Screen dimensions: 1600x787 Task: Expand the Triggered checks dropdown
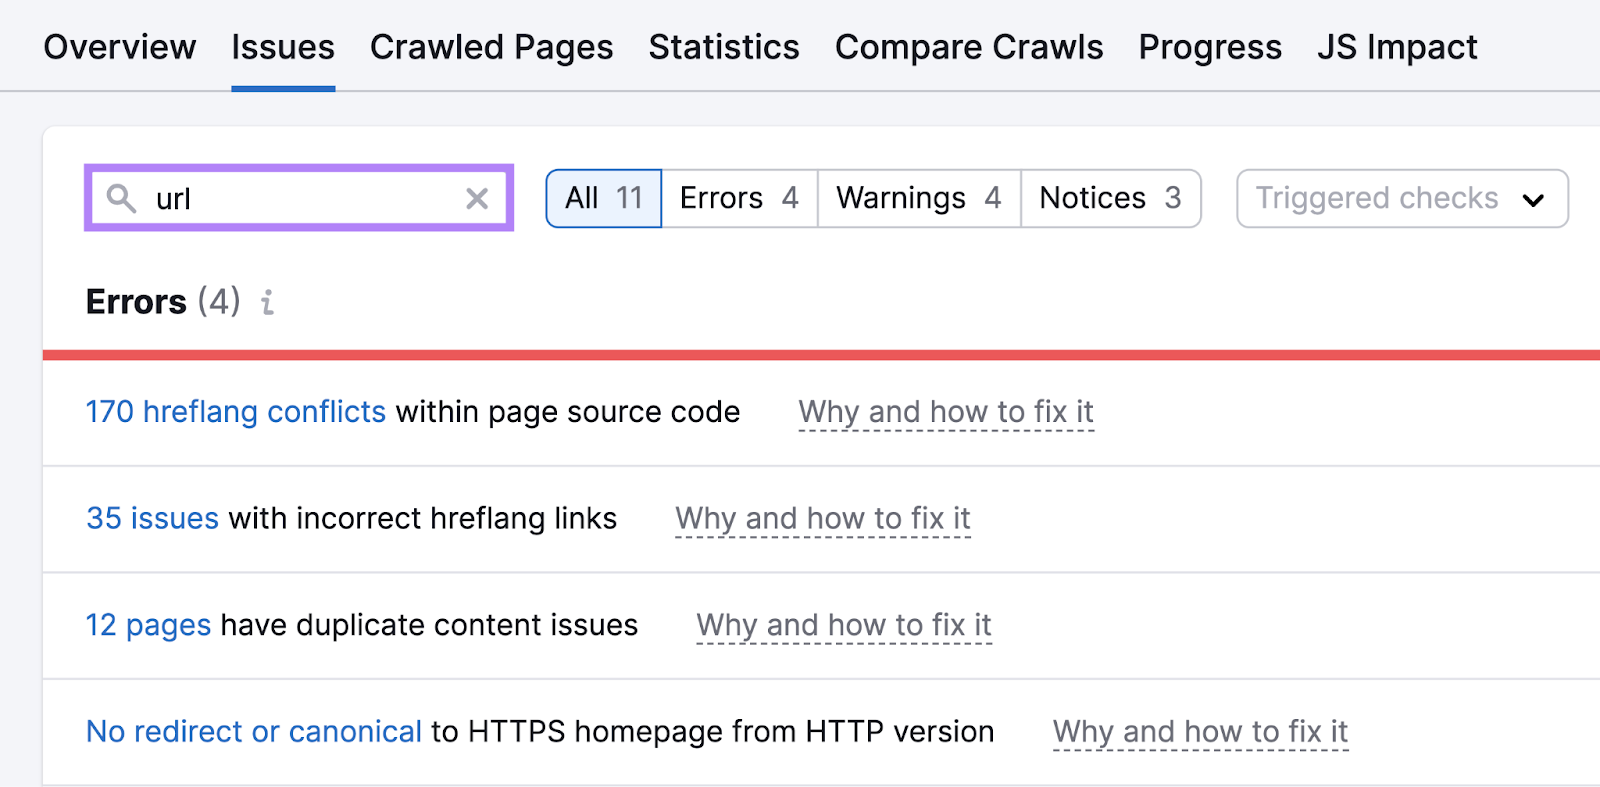(x=1402, y=198)
